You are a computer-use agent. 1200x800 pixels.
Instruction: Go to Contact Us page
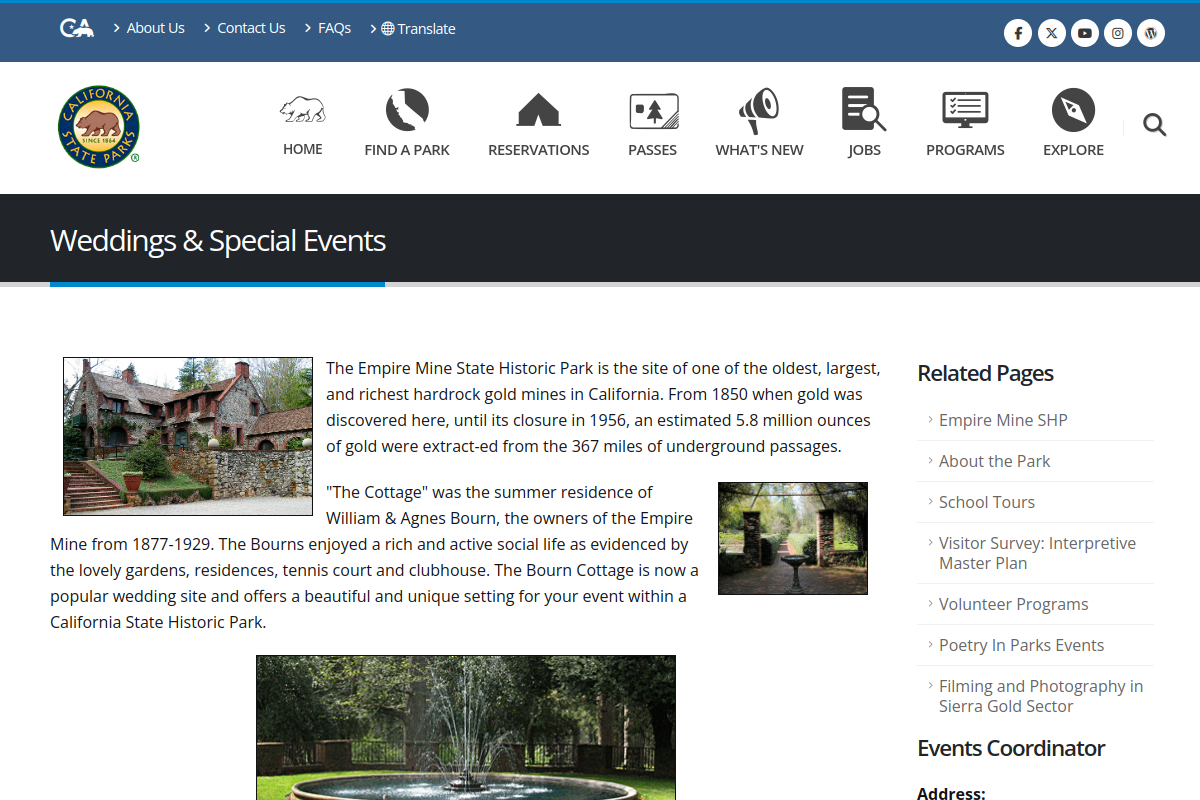click(251, 28)
